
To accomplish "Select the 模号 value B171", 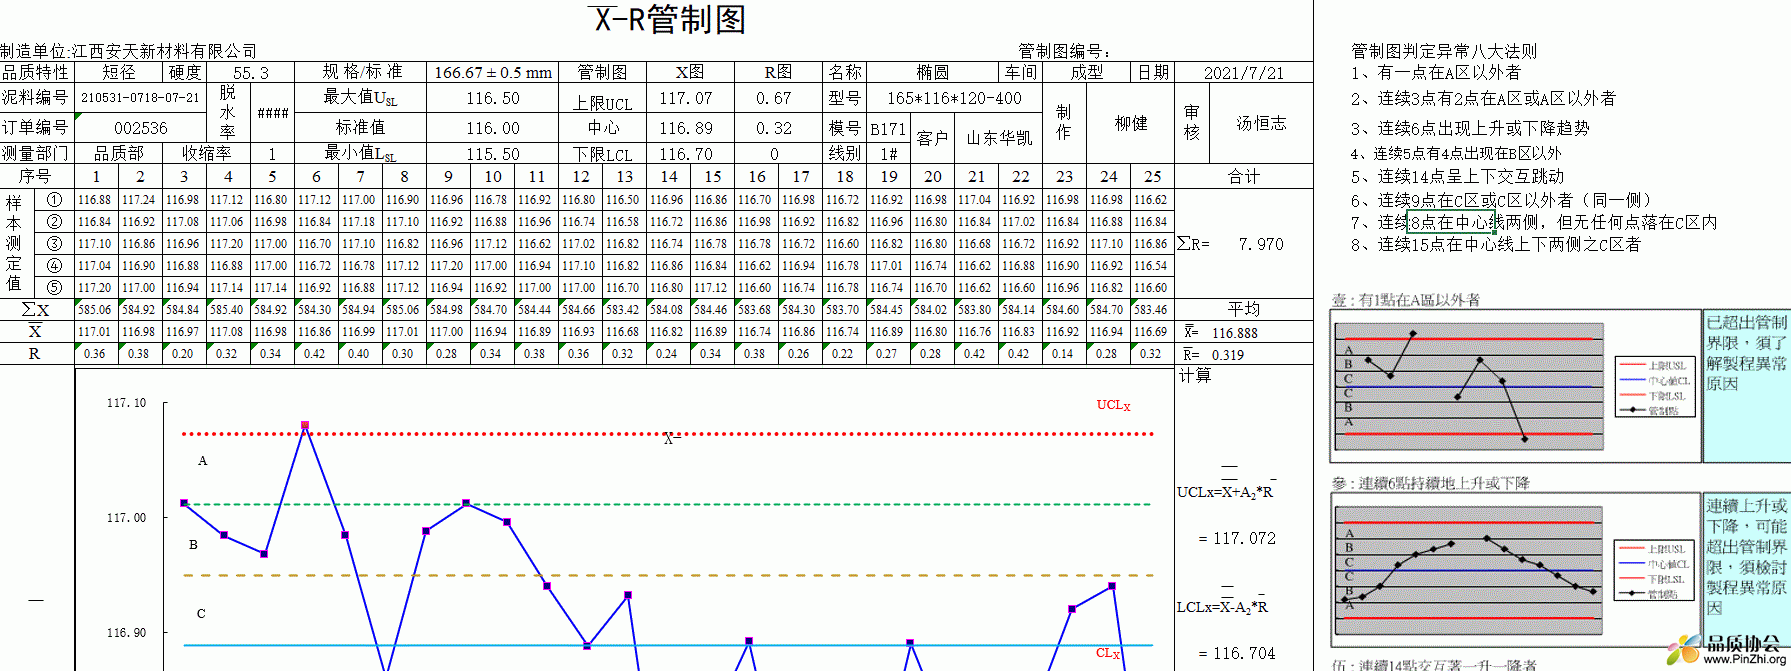I will (888, 129).
